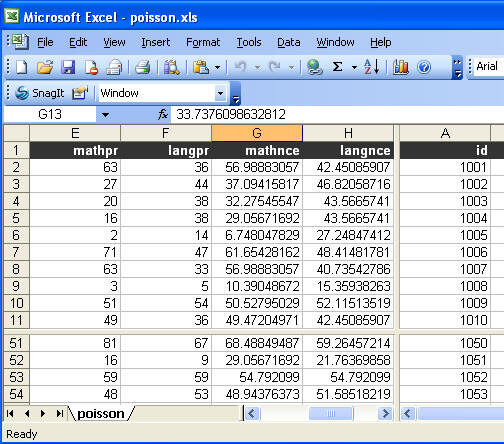Screen dimensions: 504x444
Task: Open a file with the Open folder icon
Action: pos(45,67)
